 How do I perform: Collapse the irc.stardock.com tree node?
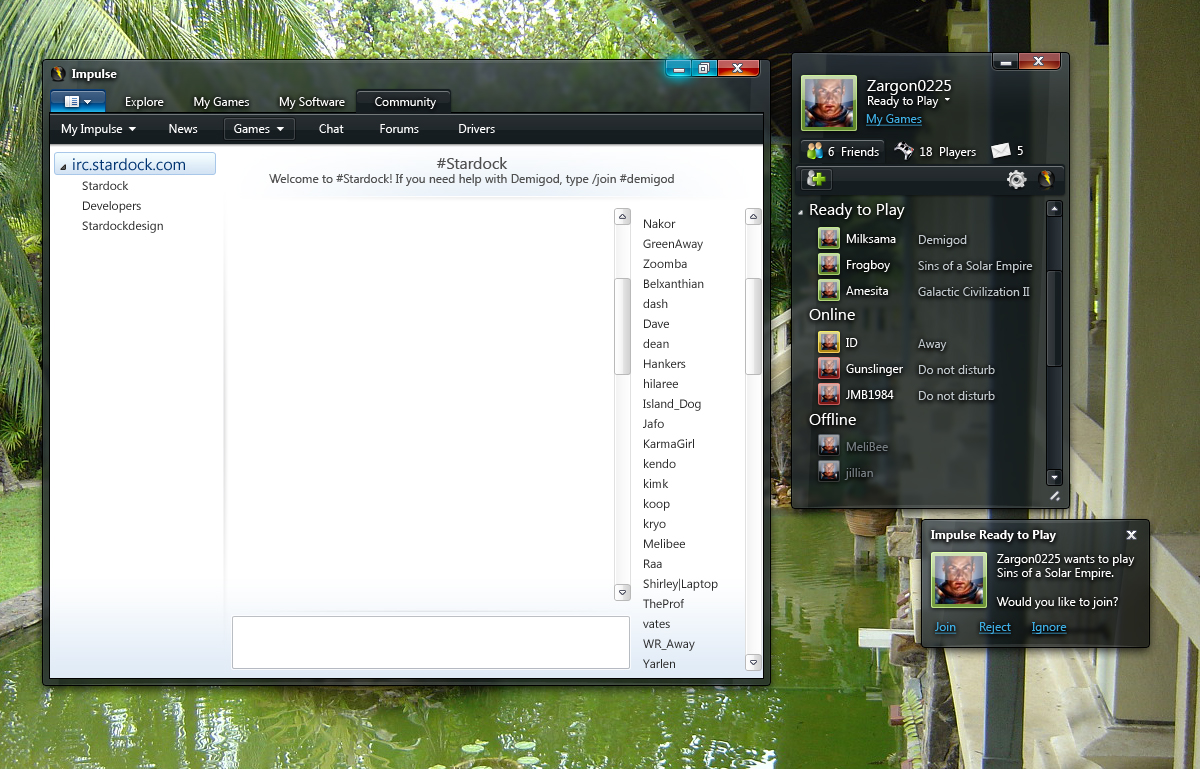click(x=63, y=166)
